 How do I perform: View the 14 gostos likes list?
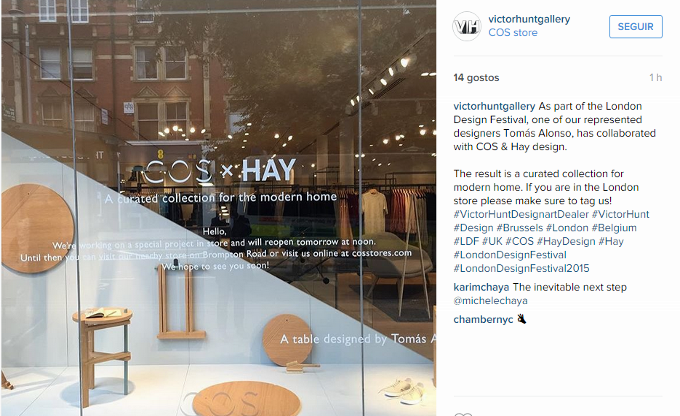(x=476, y=78)
